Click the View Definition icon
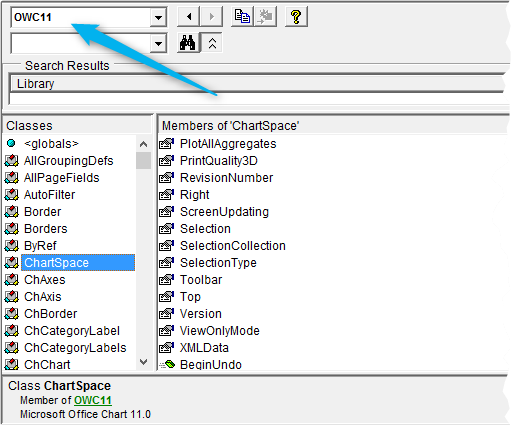Image resolution: width=511 pixels, height=426 pixels. point(265,16)
